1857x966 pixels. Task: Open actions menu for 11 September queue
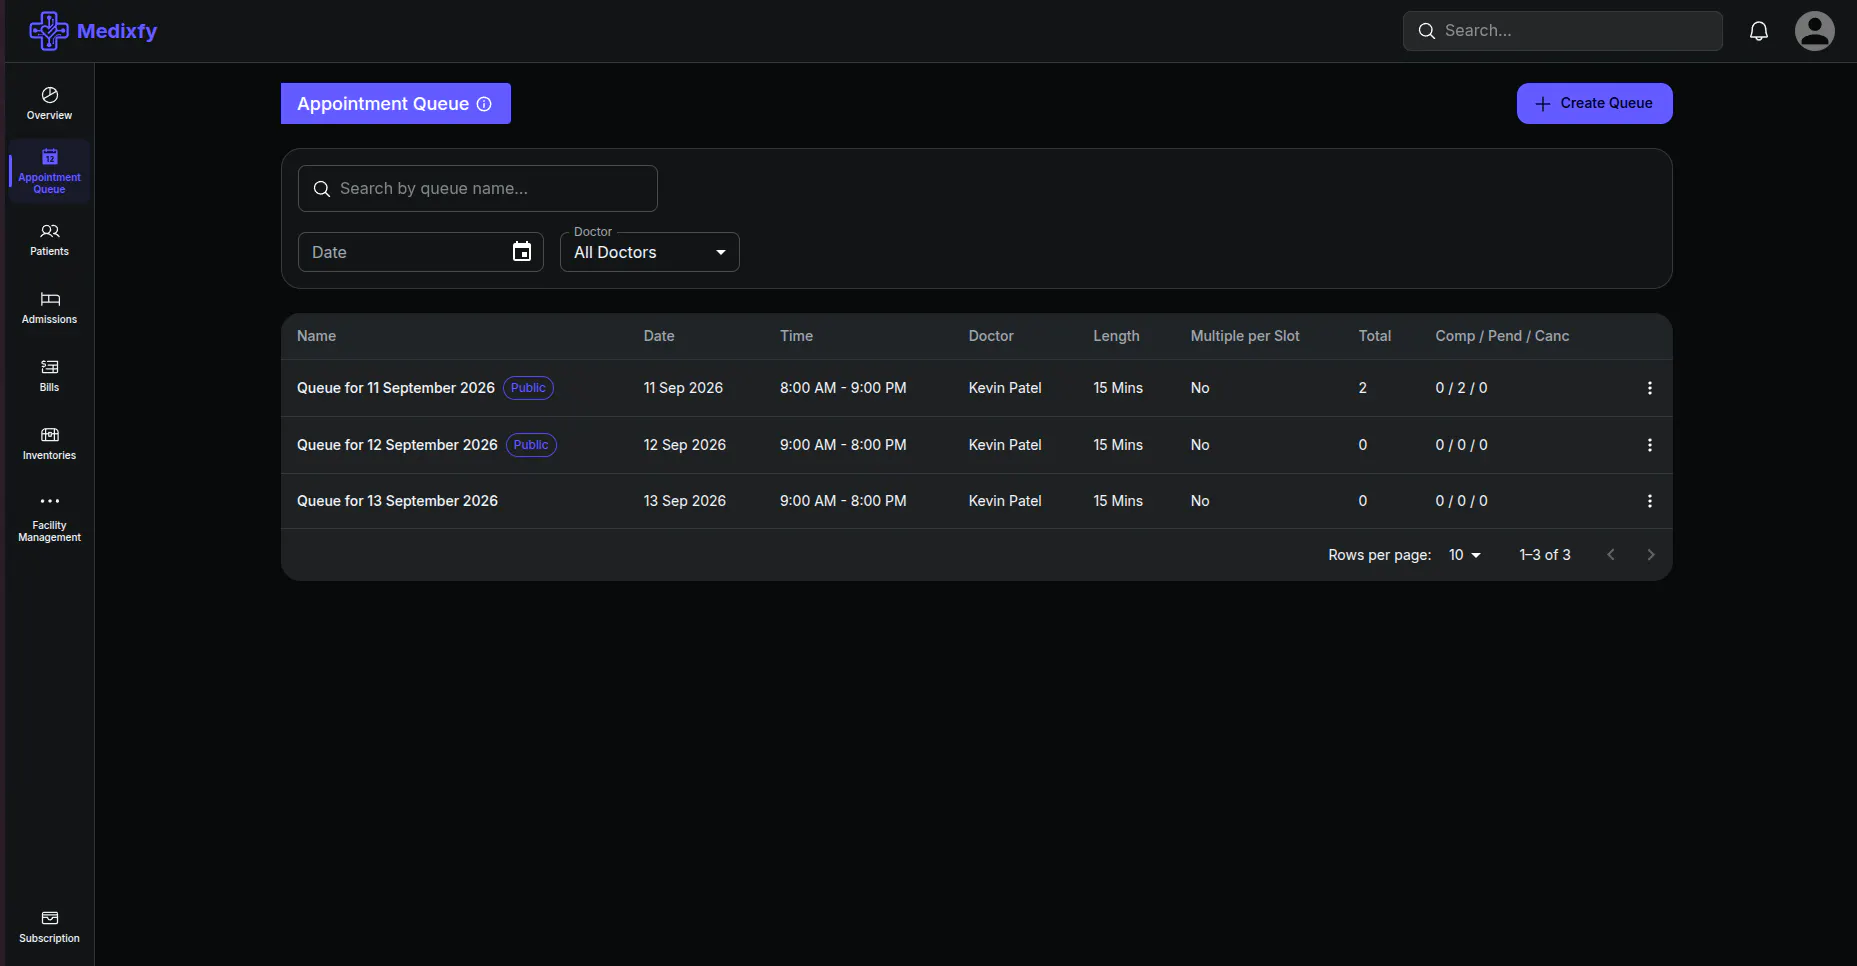coord(1649,388)
